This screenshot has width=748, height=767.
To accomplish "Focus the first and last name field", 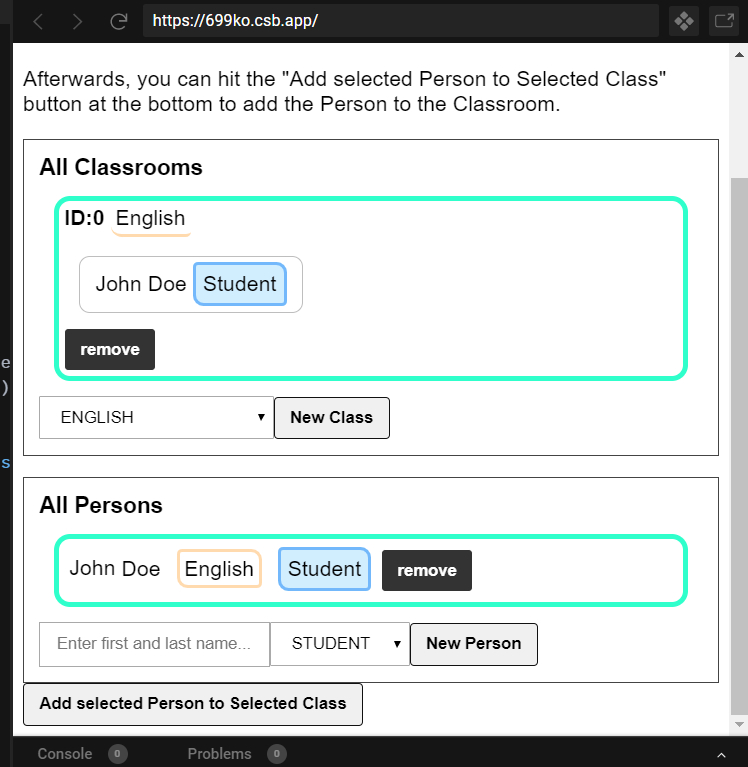I will point(154,644).
